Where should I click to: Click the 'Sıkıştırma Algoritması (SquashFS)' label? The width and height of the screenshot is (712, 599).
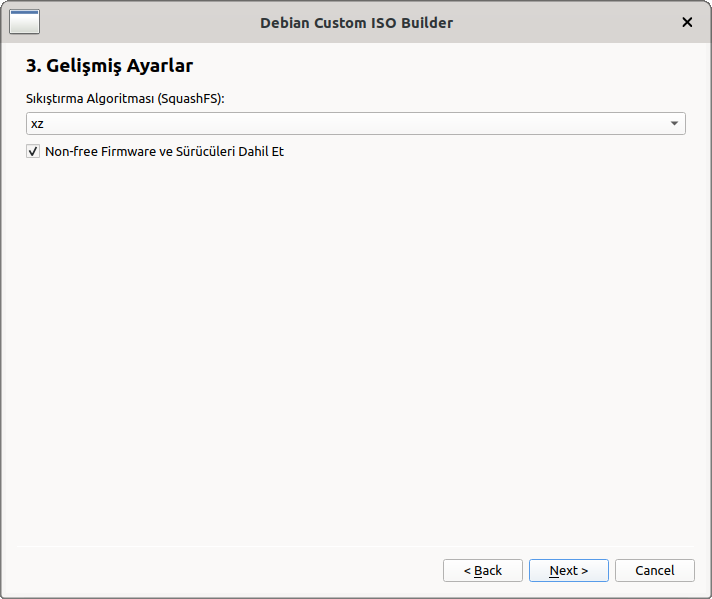125,99
